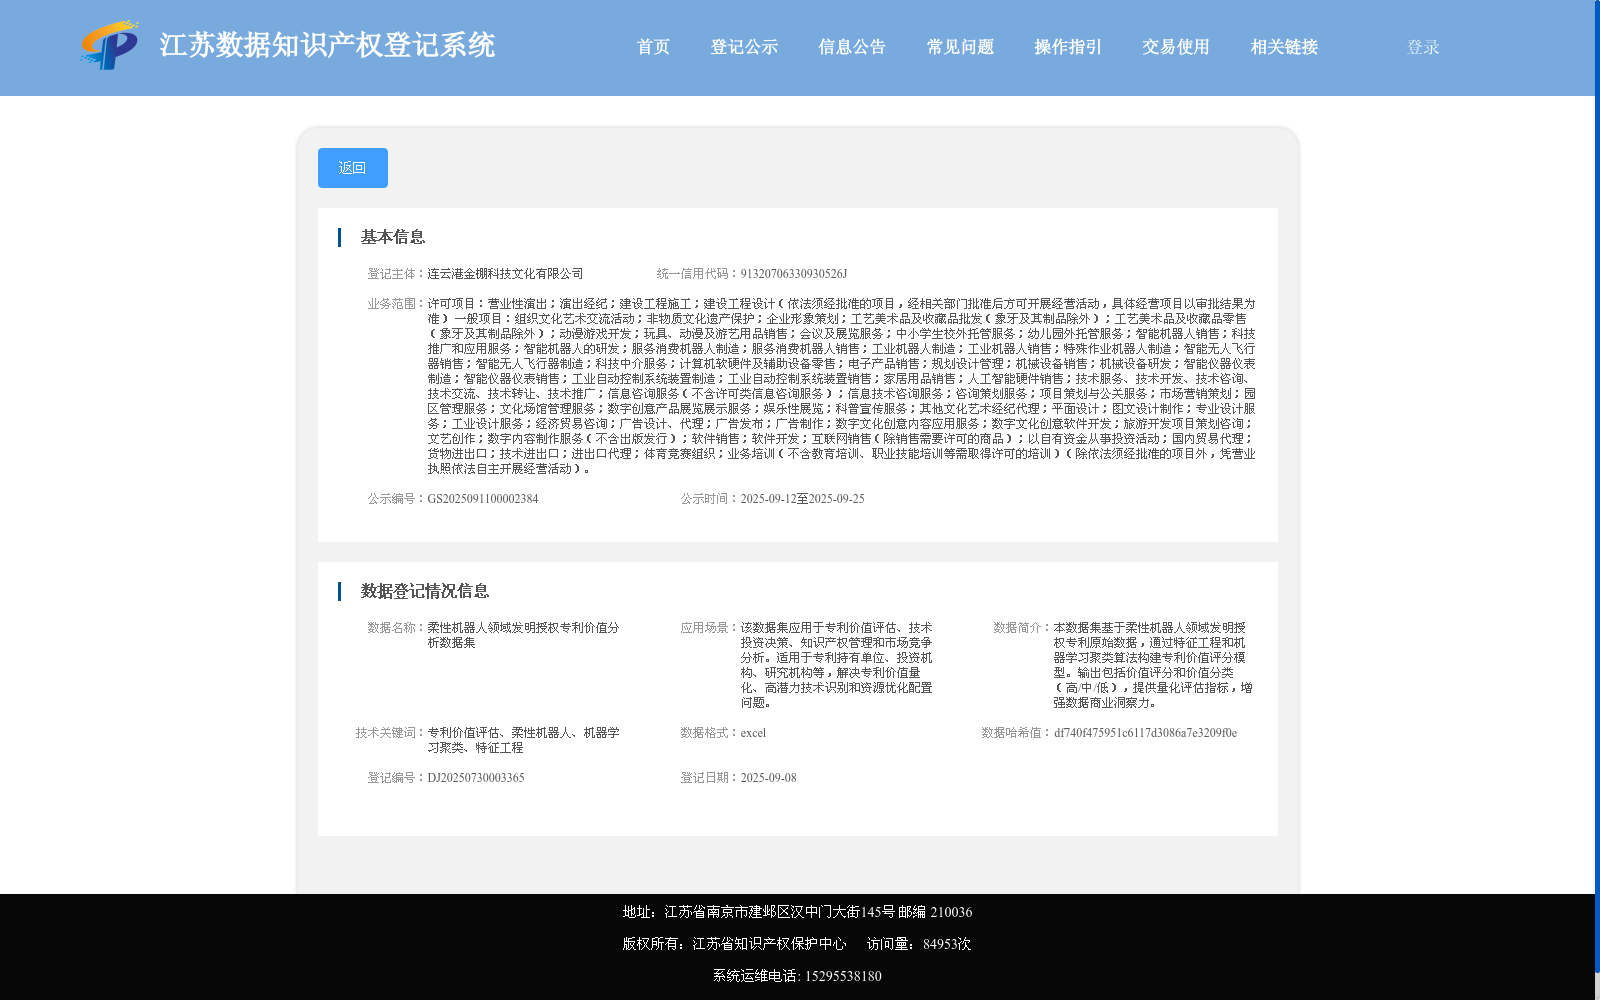Click the 应用场景 description text
This screenshot has width=1600, height=1000.
tap(836, 665)
